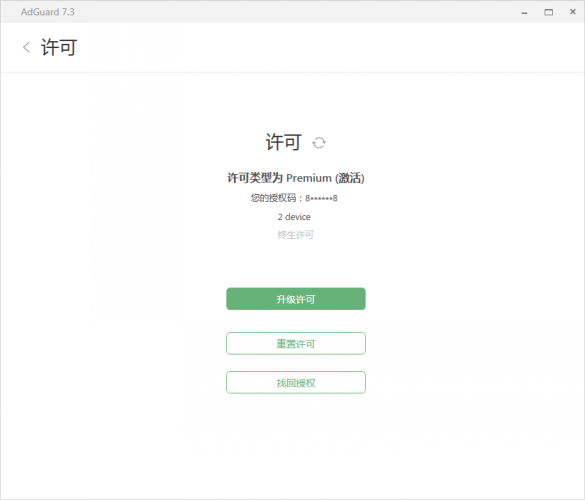Viewport: 585px width, 500px height.
Task: Click the 许可类型为 Premium (激活) line
Action: (x=296, y=178)
